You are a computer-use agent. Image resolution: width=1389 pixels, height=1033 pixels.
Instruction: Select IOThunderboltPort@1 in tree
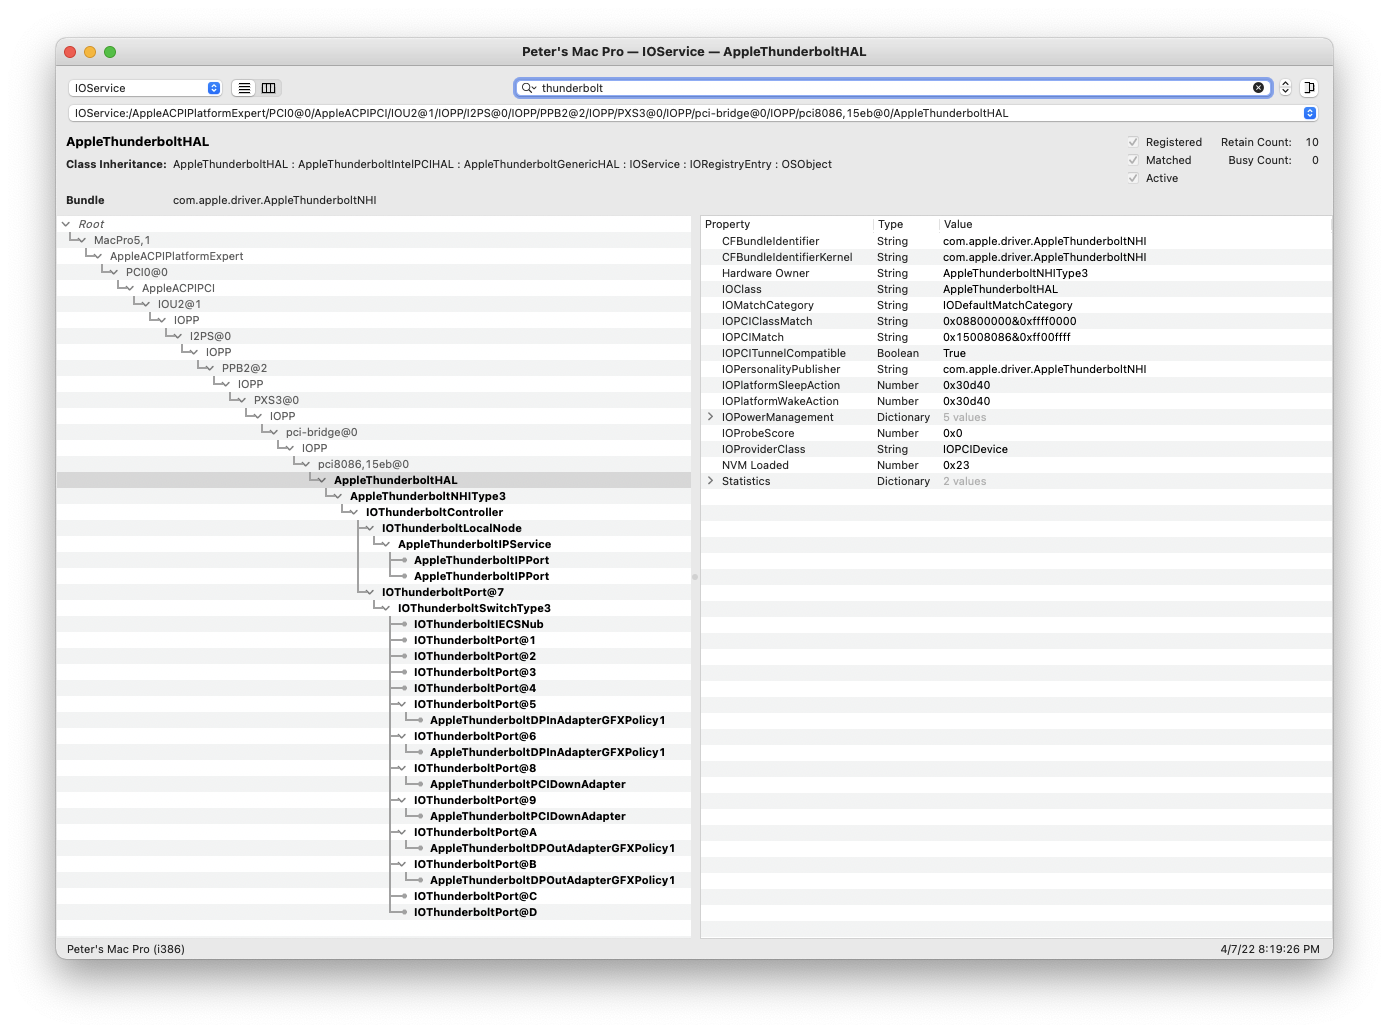pos(475,640)
